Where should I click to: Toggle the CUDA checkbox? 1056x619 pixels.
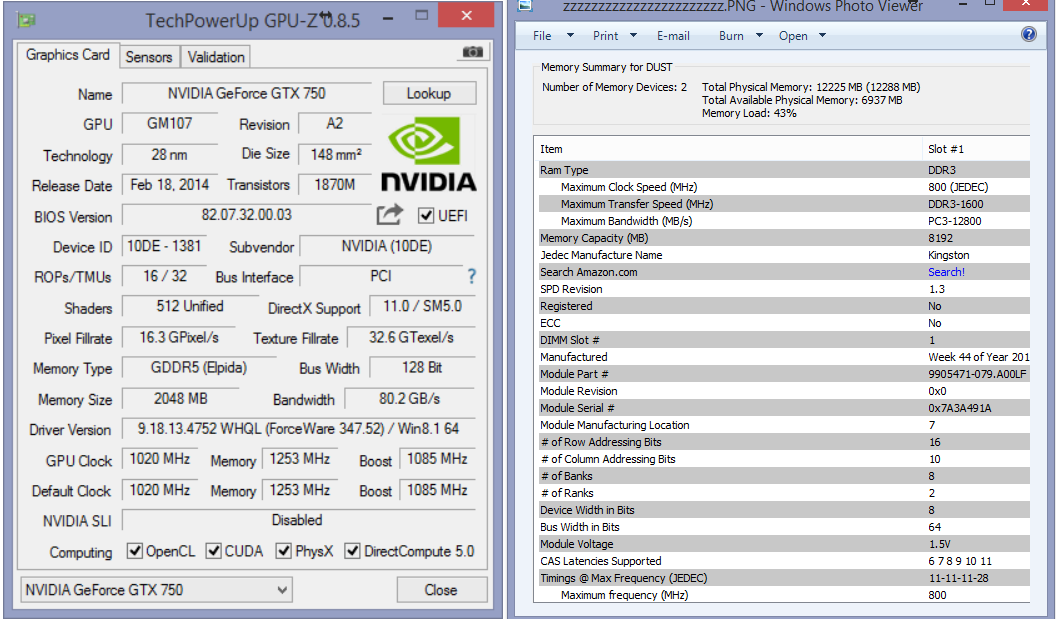click(x=213, y=551)
